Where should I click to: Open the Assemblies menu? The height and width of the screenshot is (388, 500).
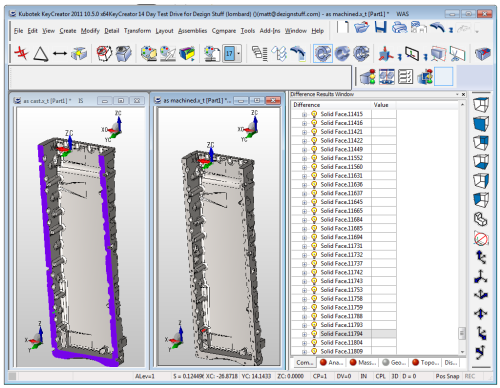[192, 31]
